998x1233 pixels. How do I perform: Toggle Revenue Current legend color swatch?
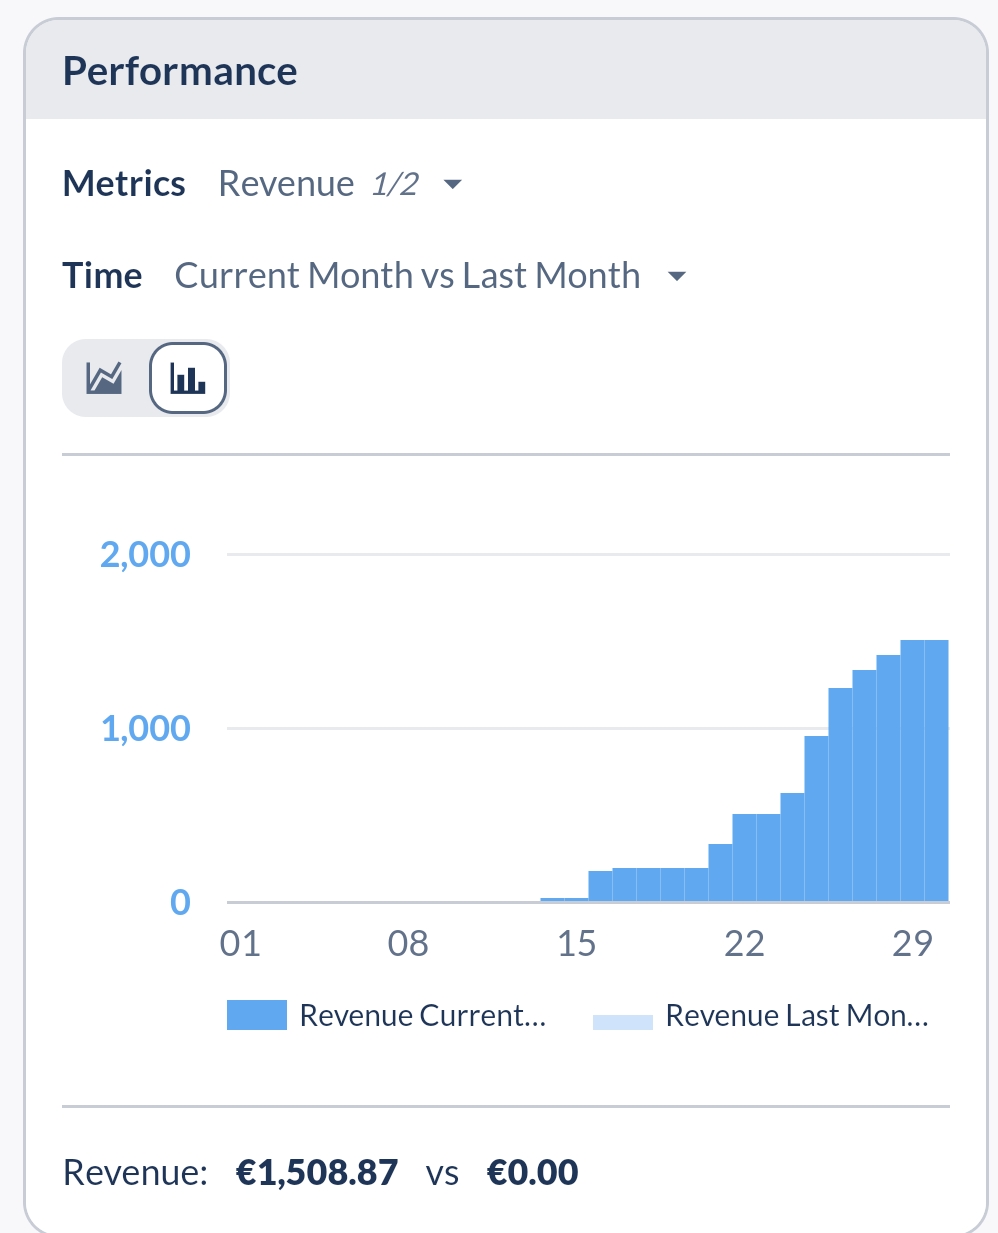257,1015
